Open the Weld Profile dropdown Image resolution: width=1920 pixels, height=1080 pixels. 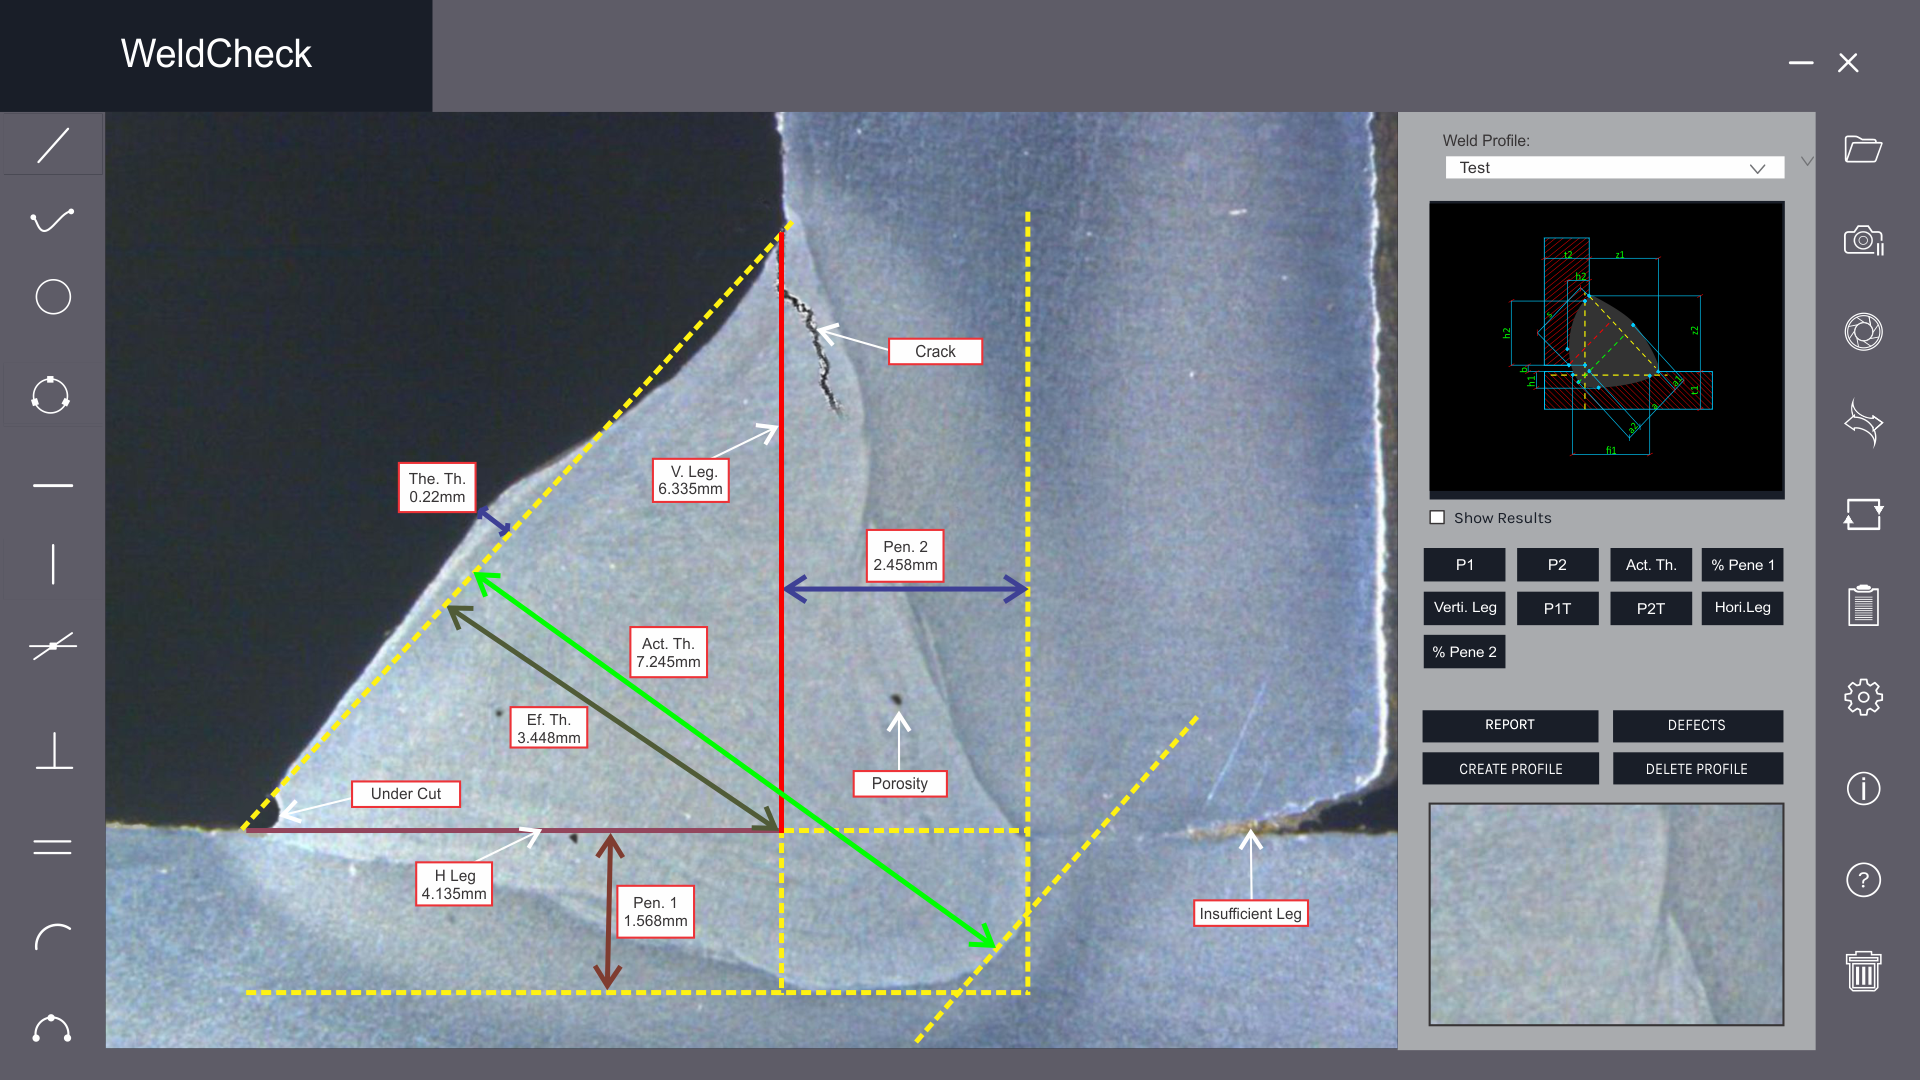click(x=1614, y=168)
